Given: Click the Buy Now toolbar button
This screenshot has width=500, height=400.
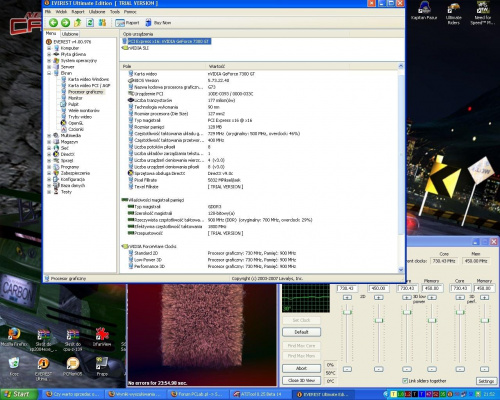Looking at the screenshot, I should coord(158,23).
